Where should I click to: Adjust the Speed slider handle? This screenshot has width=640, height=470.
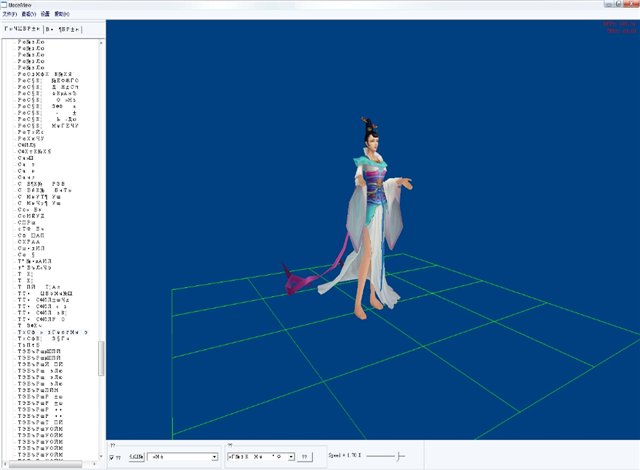point(399,456)
